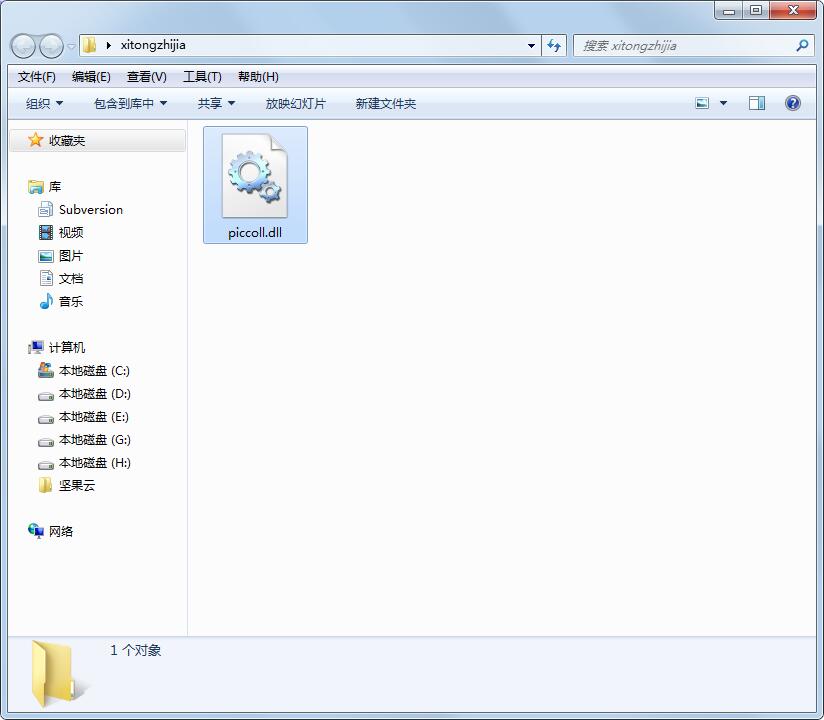The height and width of the screenshot is (720, 824).
Task: Click the 视频 library icon
Action: pyautogui.click(x=46, y=232)
